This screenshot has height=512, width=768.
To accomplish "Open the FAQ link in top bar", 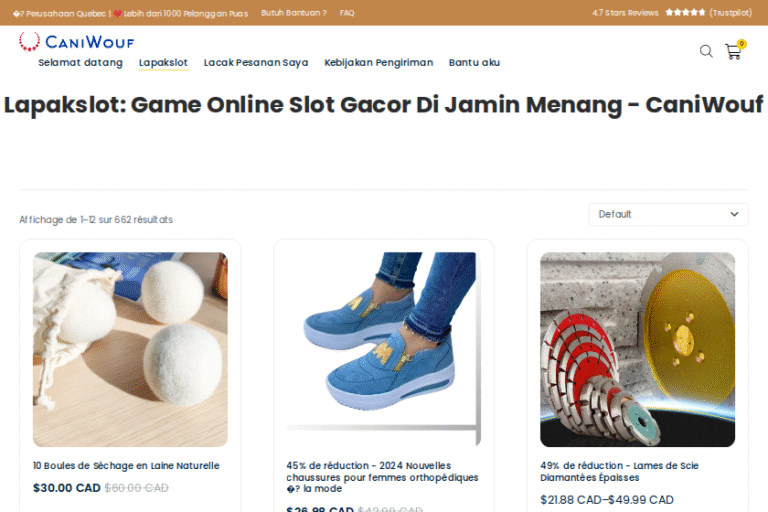I will (347, 13).
